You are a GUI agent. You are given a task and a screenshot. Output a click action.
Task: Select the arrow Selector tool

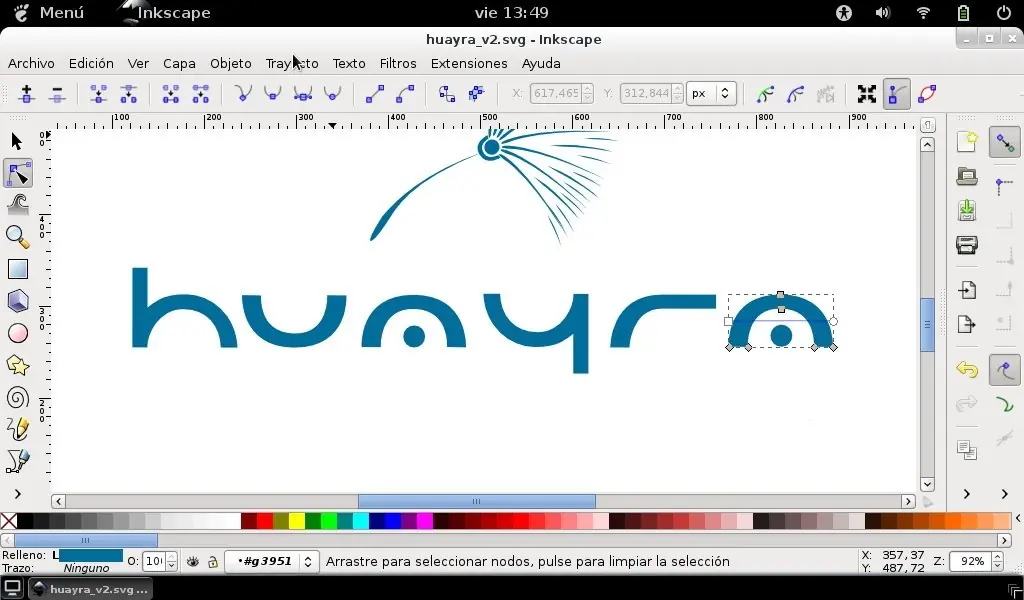pyautogui.click(x=17, y=141)
